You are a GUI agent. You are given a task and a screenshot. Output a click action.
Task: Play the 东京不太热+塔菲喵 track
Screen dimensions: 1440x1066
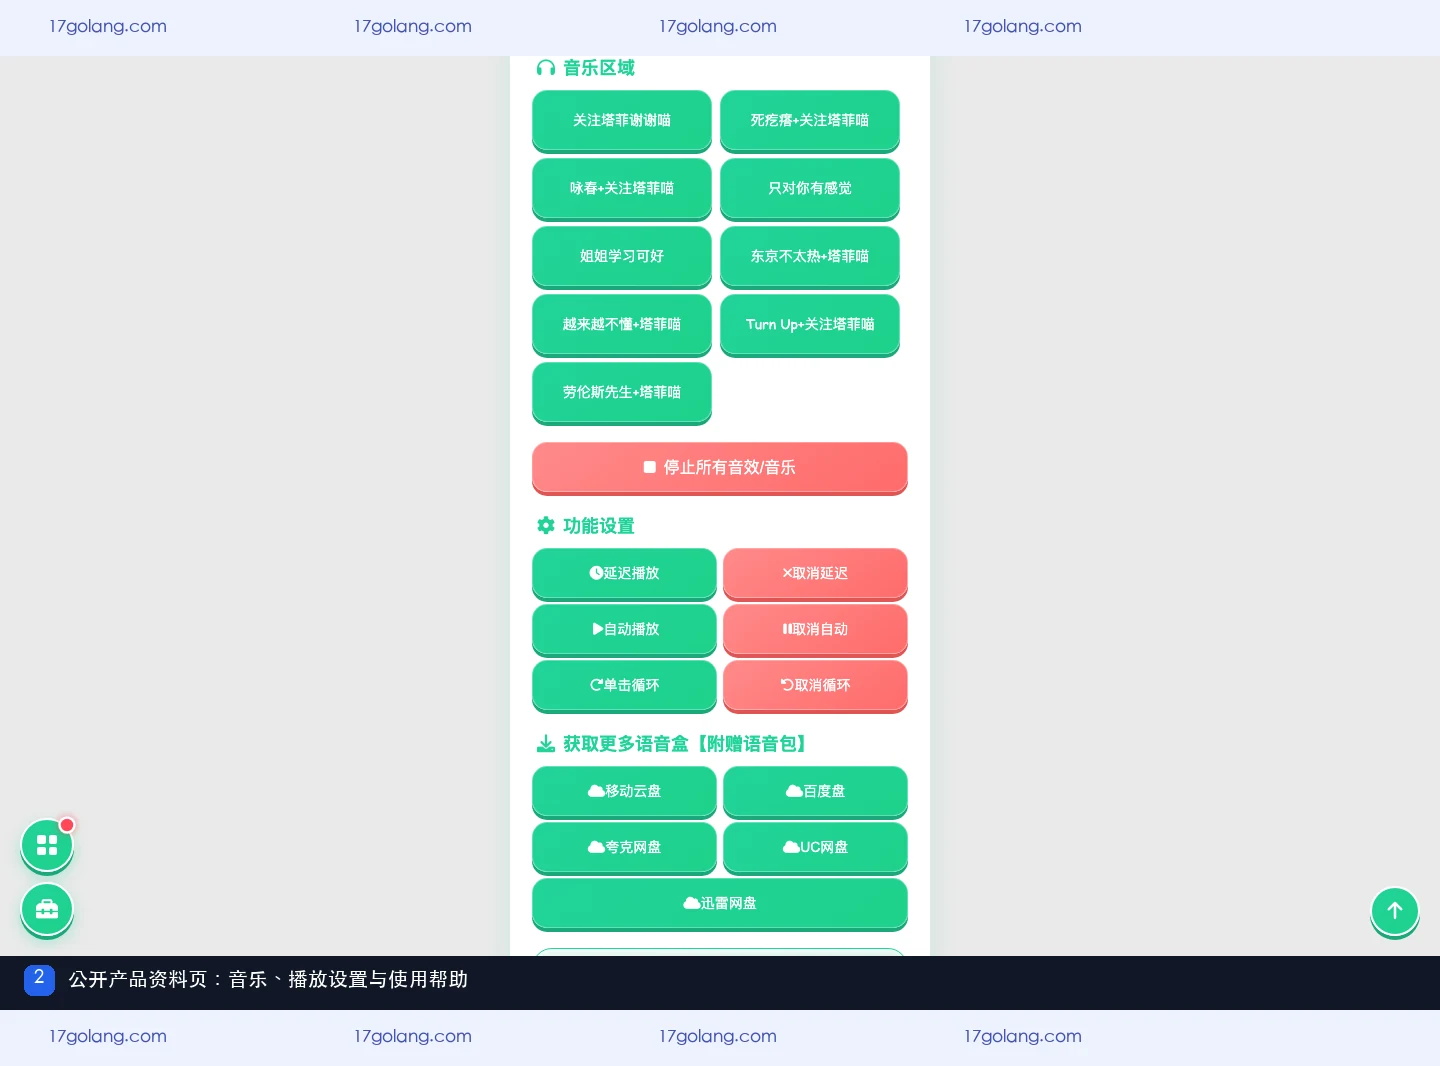[810, 256]
